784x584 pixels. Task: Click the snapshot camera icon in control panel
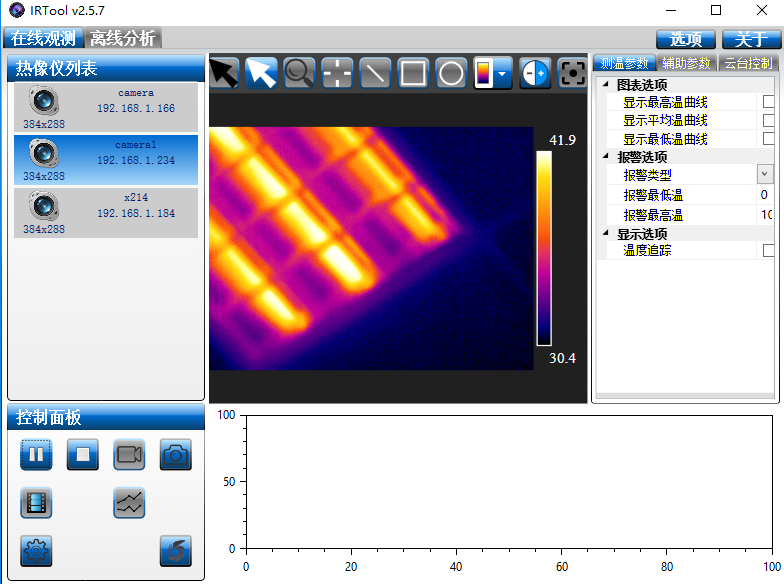pos(176,455)
